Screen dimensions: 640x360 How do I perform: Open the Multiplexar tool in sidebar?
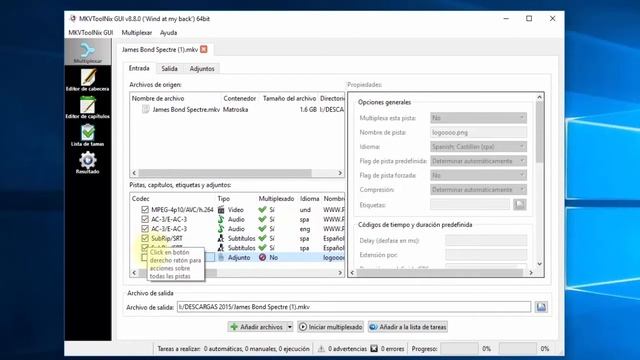(88, 52)
